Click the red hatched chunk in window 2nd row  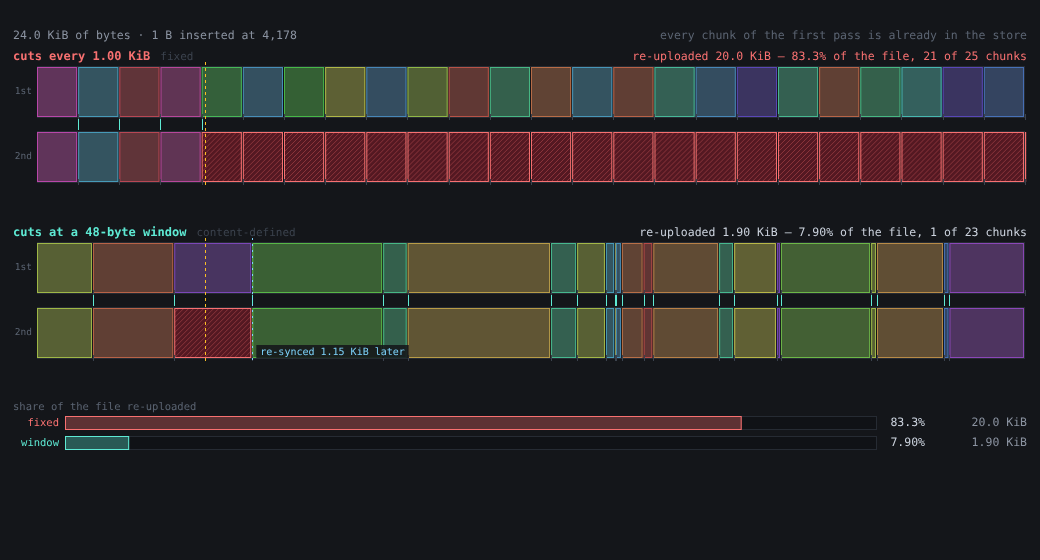[x=212, y=333]
